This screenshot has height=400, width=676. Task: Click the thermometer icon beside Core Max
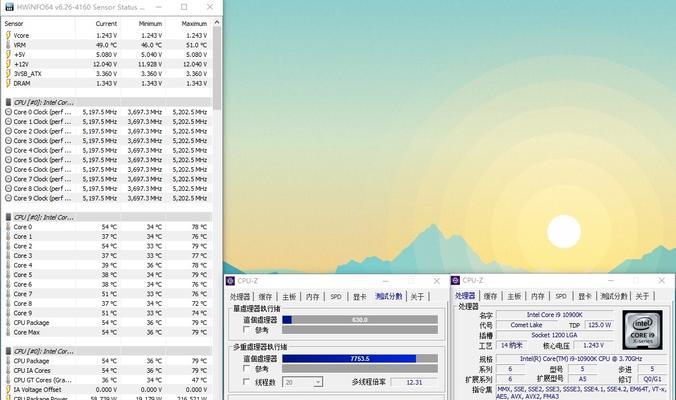(x=8, y=332)
